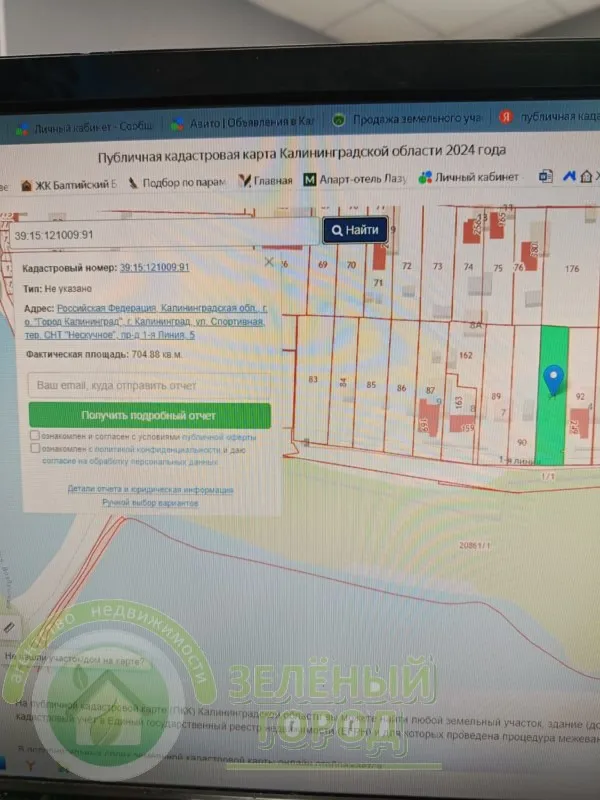The height and width of the screenshot is (800, 600).
Task: Select parcel 85 on map
Action: coord(371,385)
